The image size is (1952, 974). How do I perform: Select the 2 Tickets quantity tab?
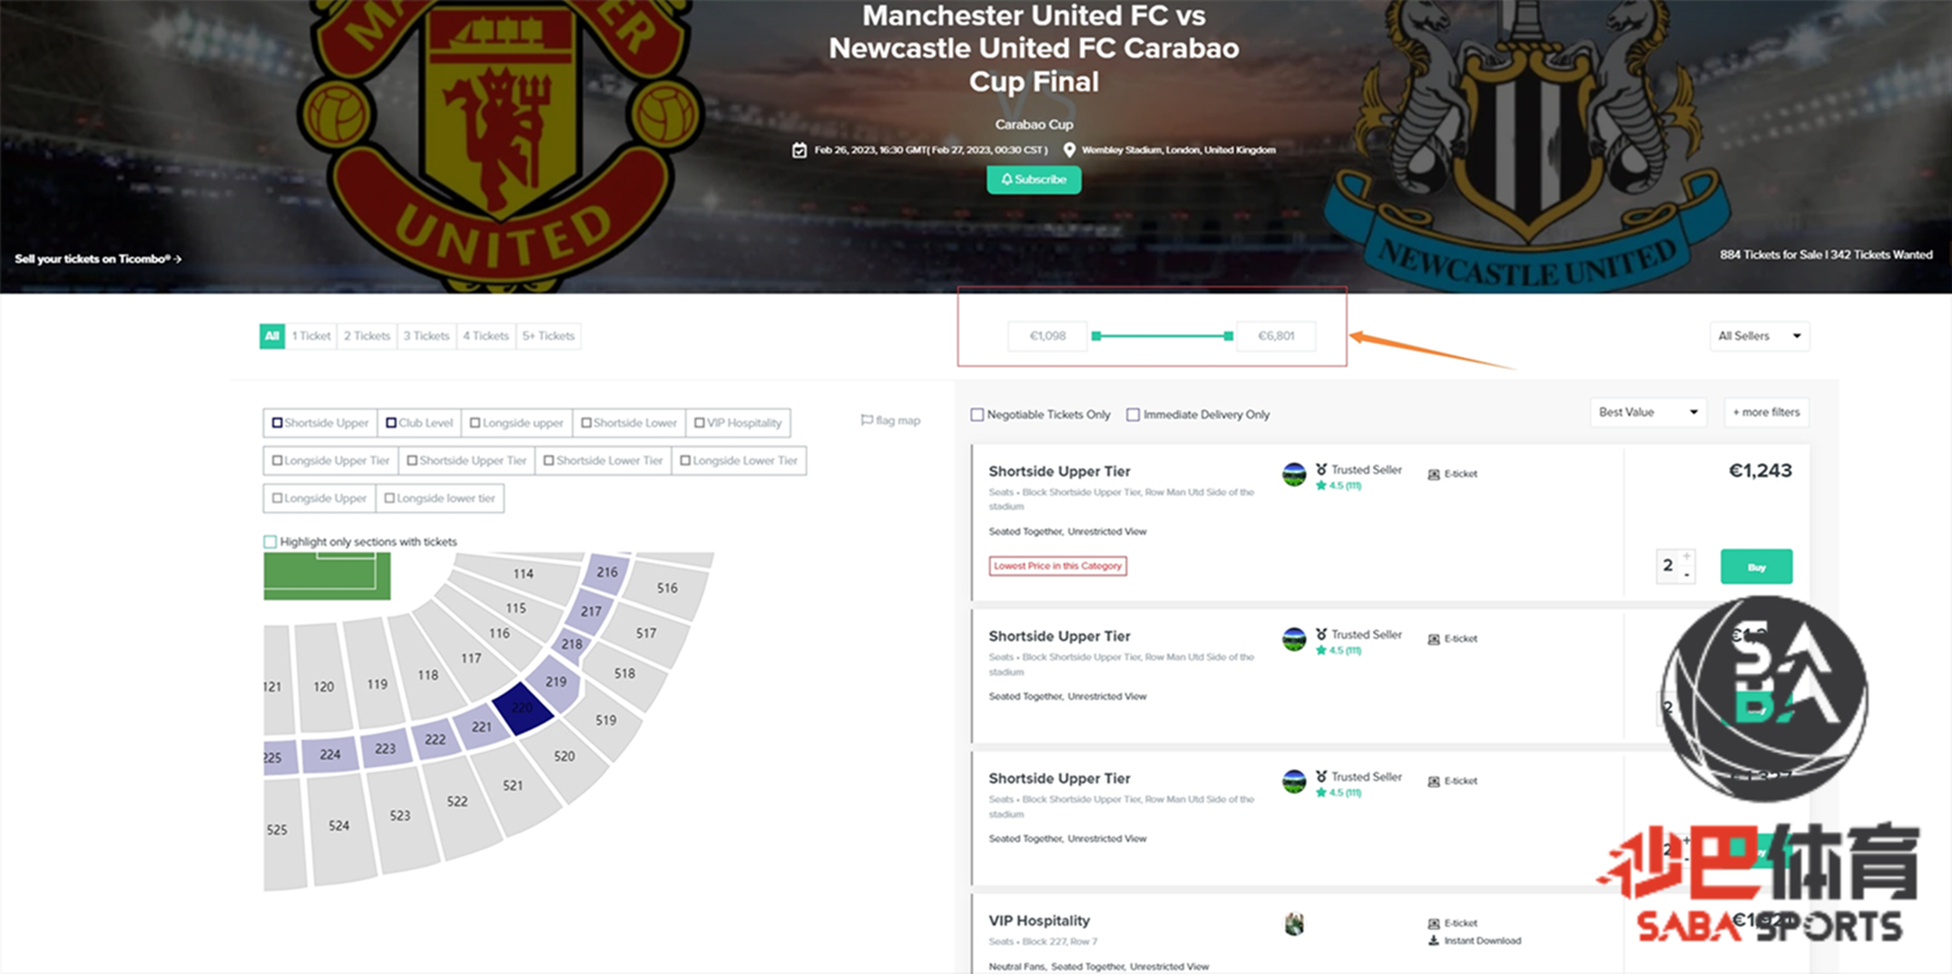coord(367,336)
